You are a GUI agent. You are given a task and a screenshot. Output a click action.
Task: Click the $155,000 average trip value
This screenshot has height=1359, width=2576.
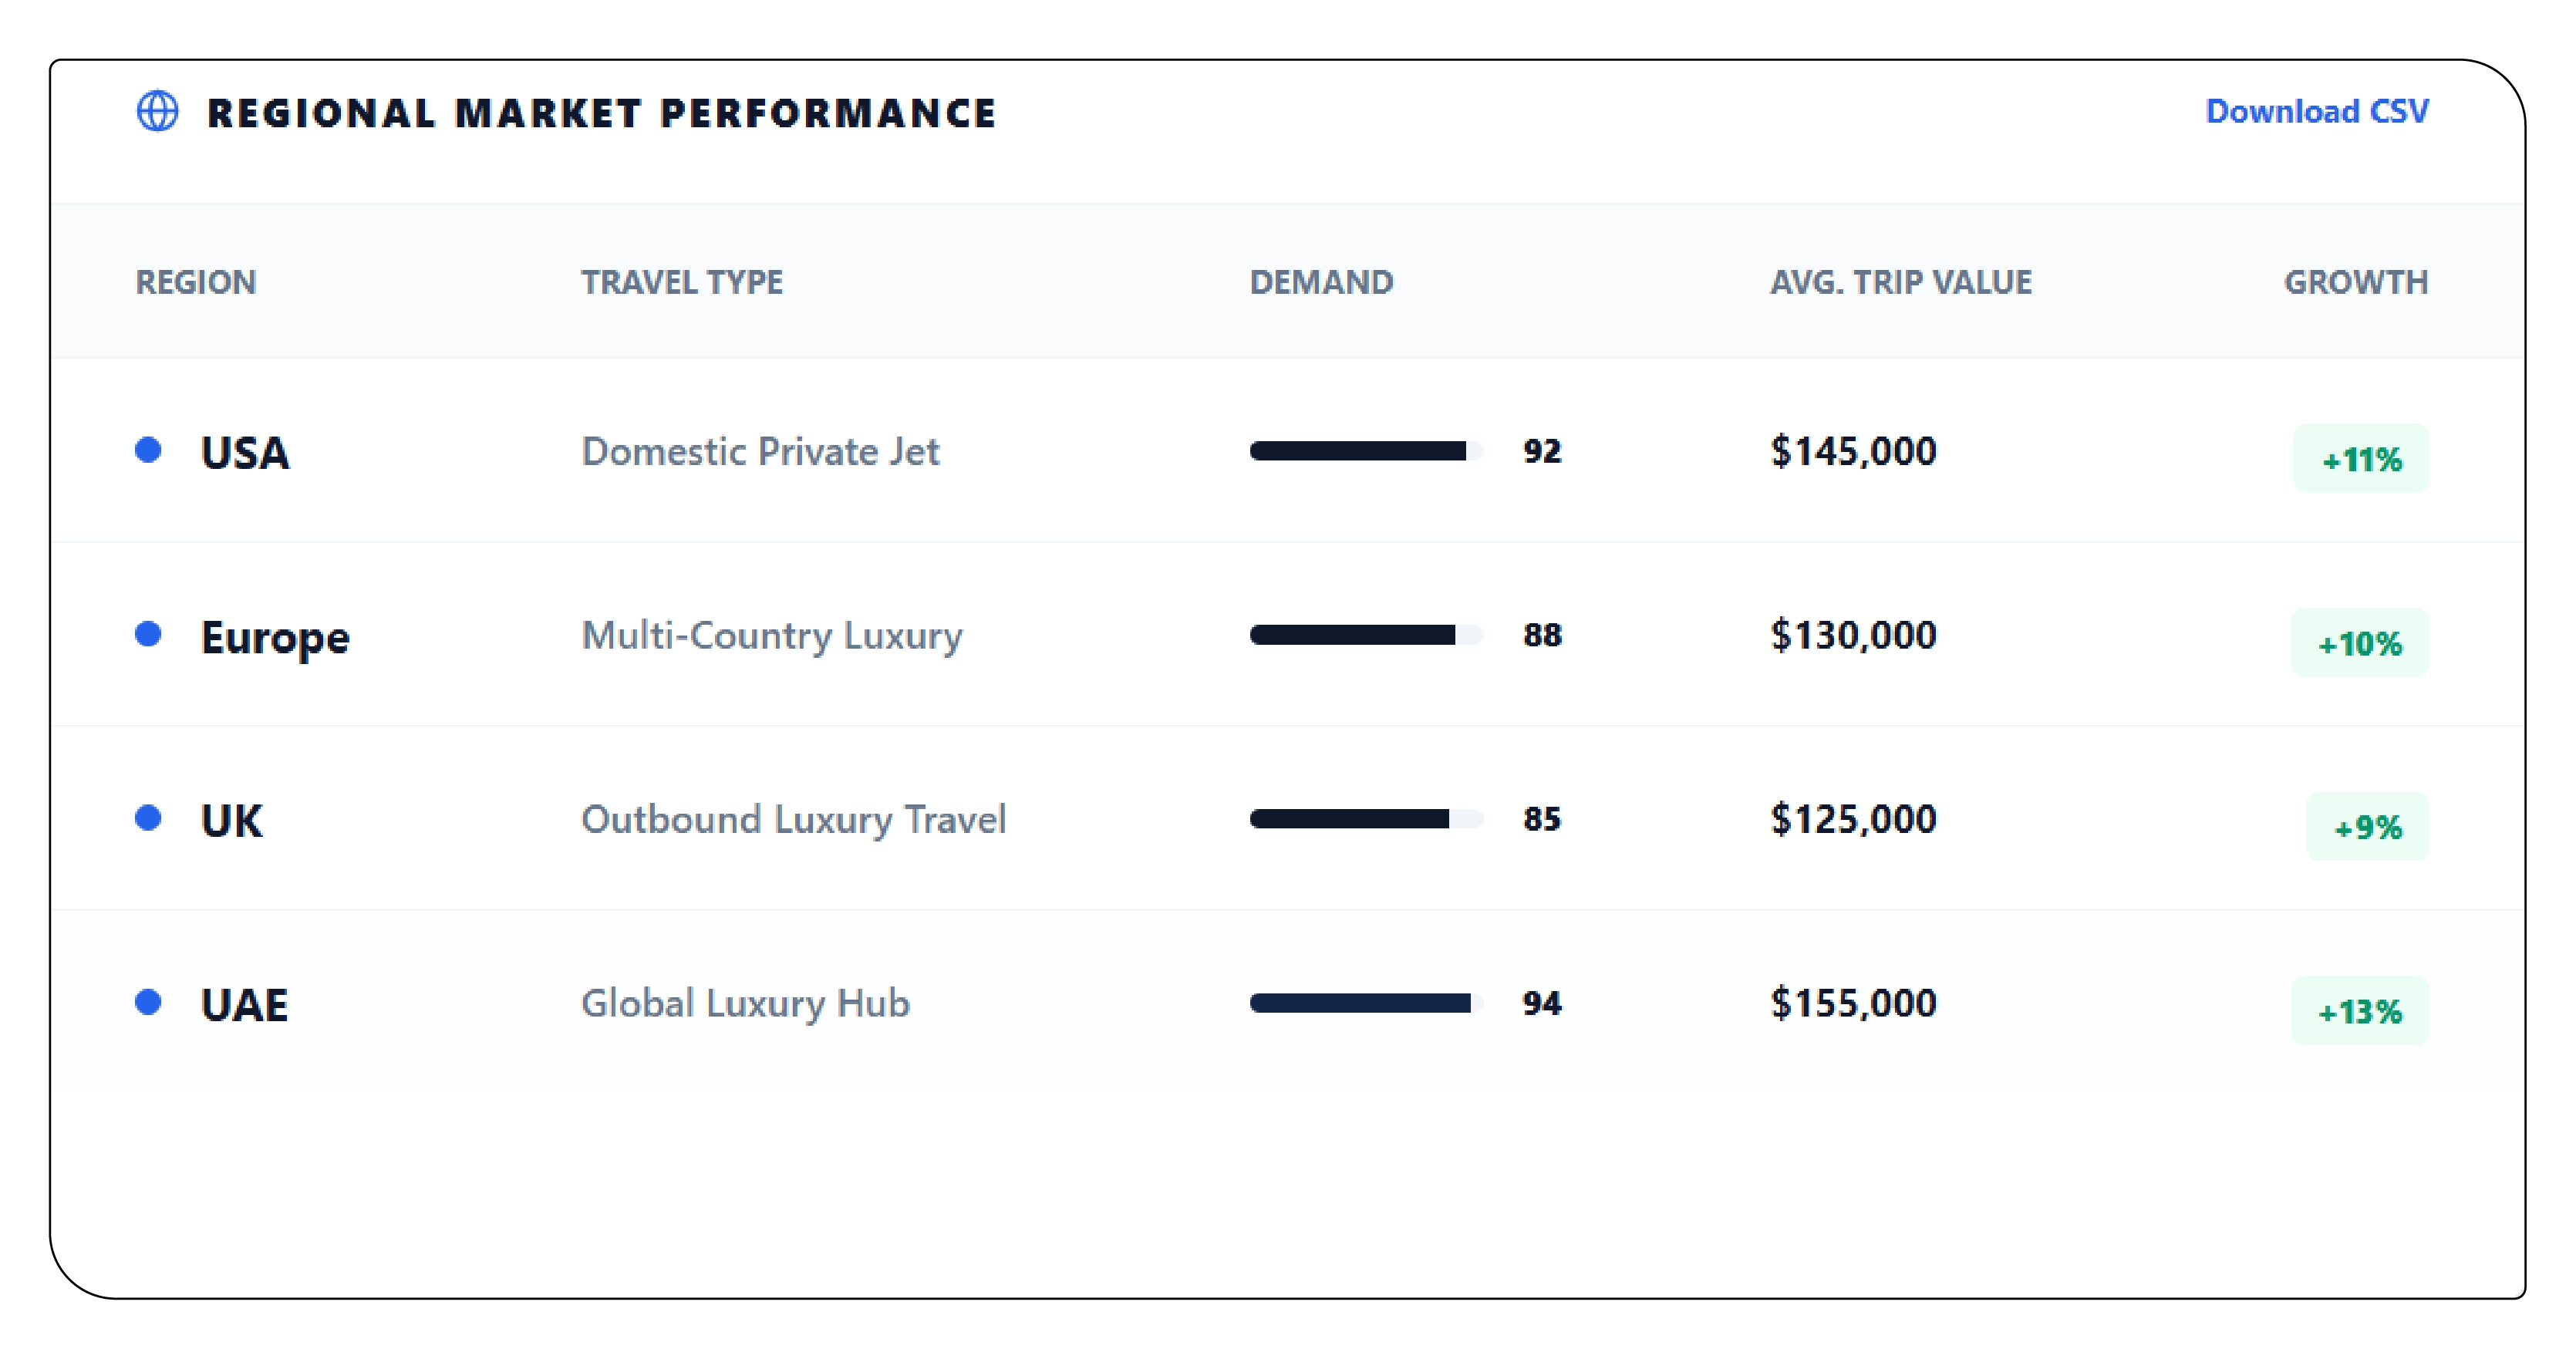click(1853, 1003)
